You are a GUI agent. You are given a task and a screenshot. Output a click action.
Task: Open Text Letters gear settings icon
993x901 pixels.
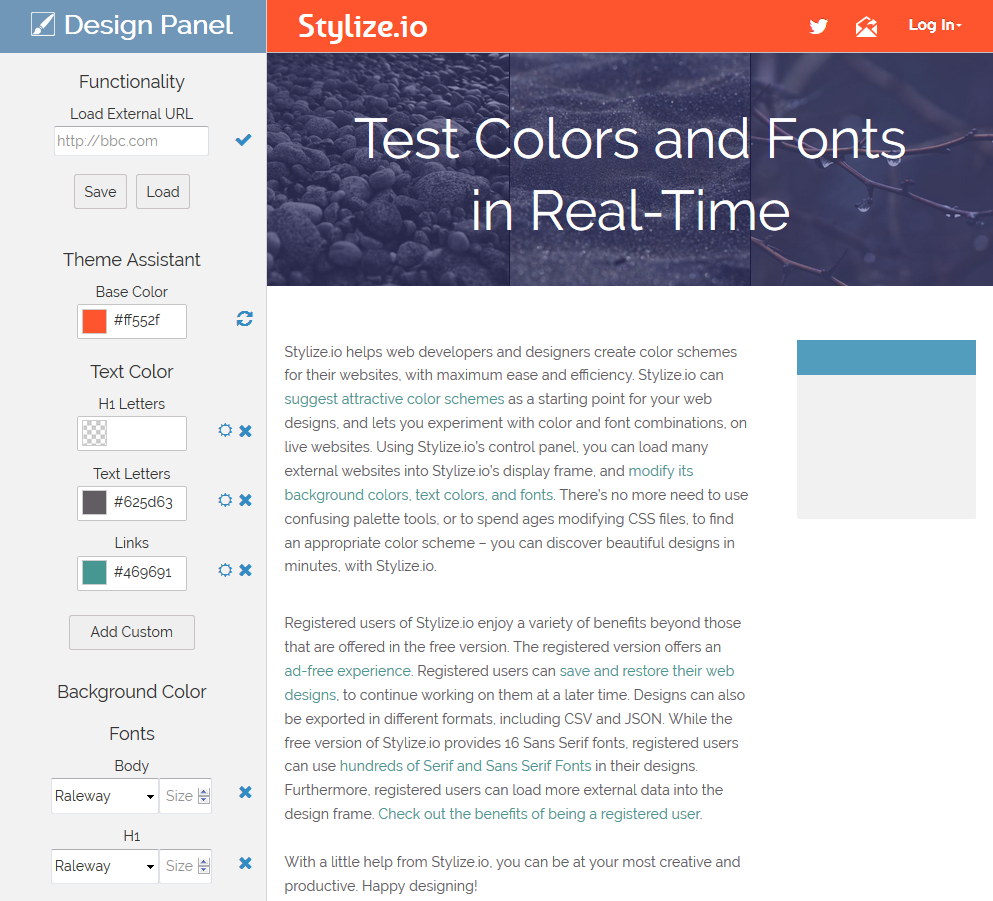[x=225, y=500]
